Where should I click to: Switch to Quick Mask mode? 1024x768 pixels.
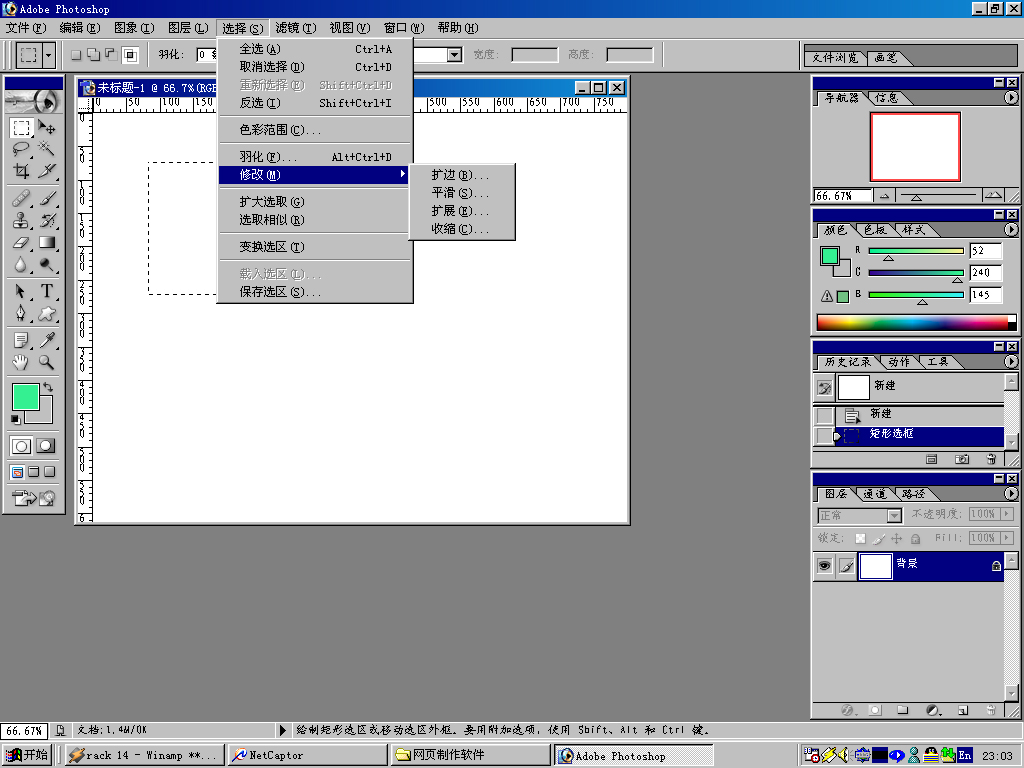[45, 446]
